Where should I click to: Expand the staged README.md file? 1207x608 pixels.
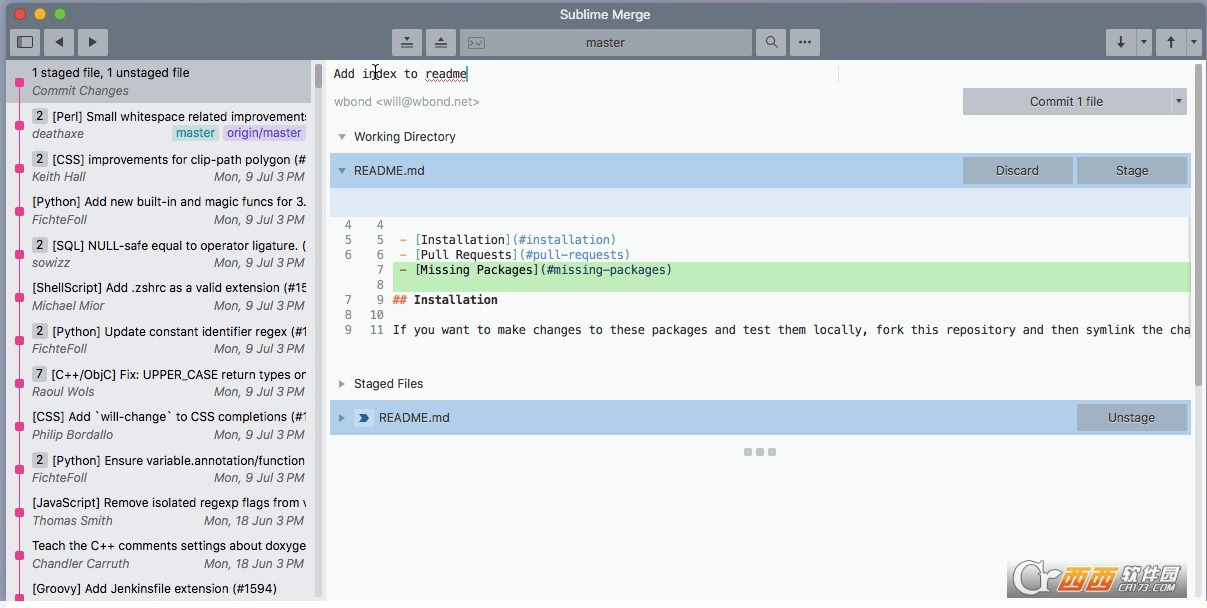pos(342,418)
